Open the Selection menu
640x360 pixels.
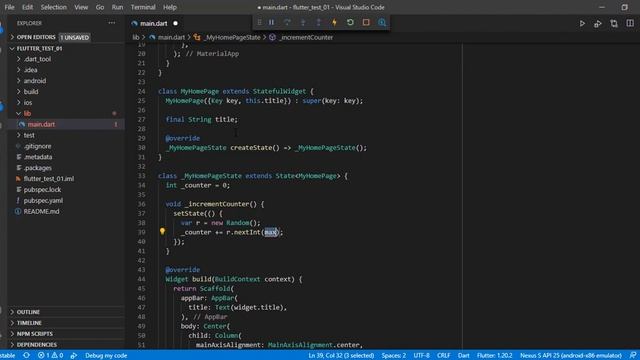click(x=53, y=7)
